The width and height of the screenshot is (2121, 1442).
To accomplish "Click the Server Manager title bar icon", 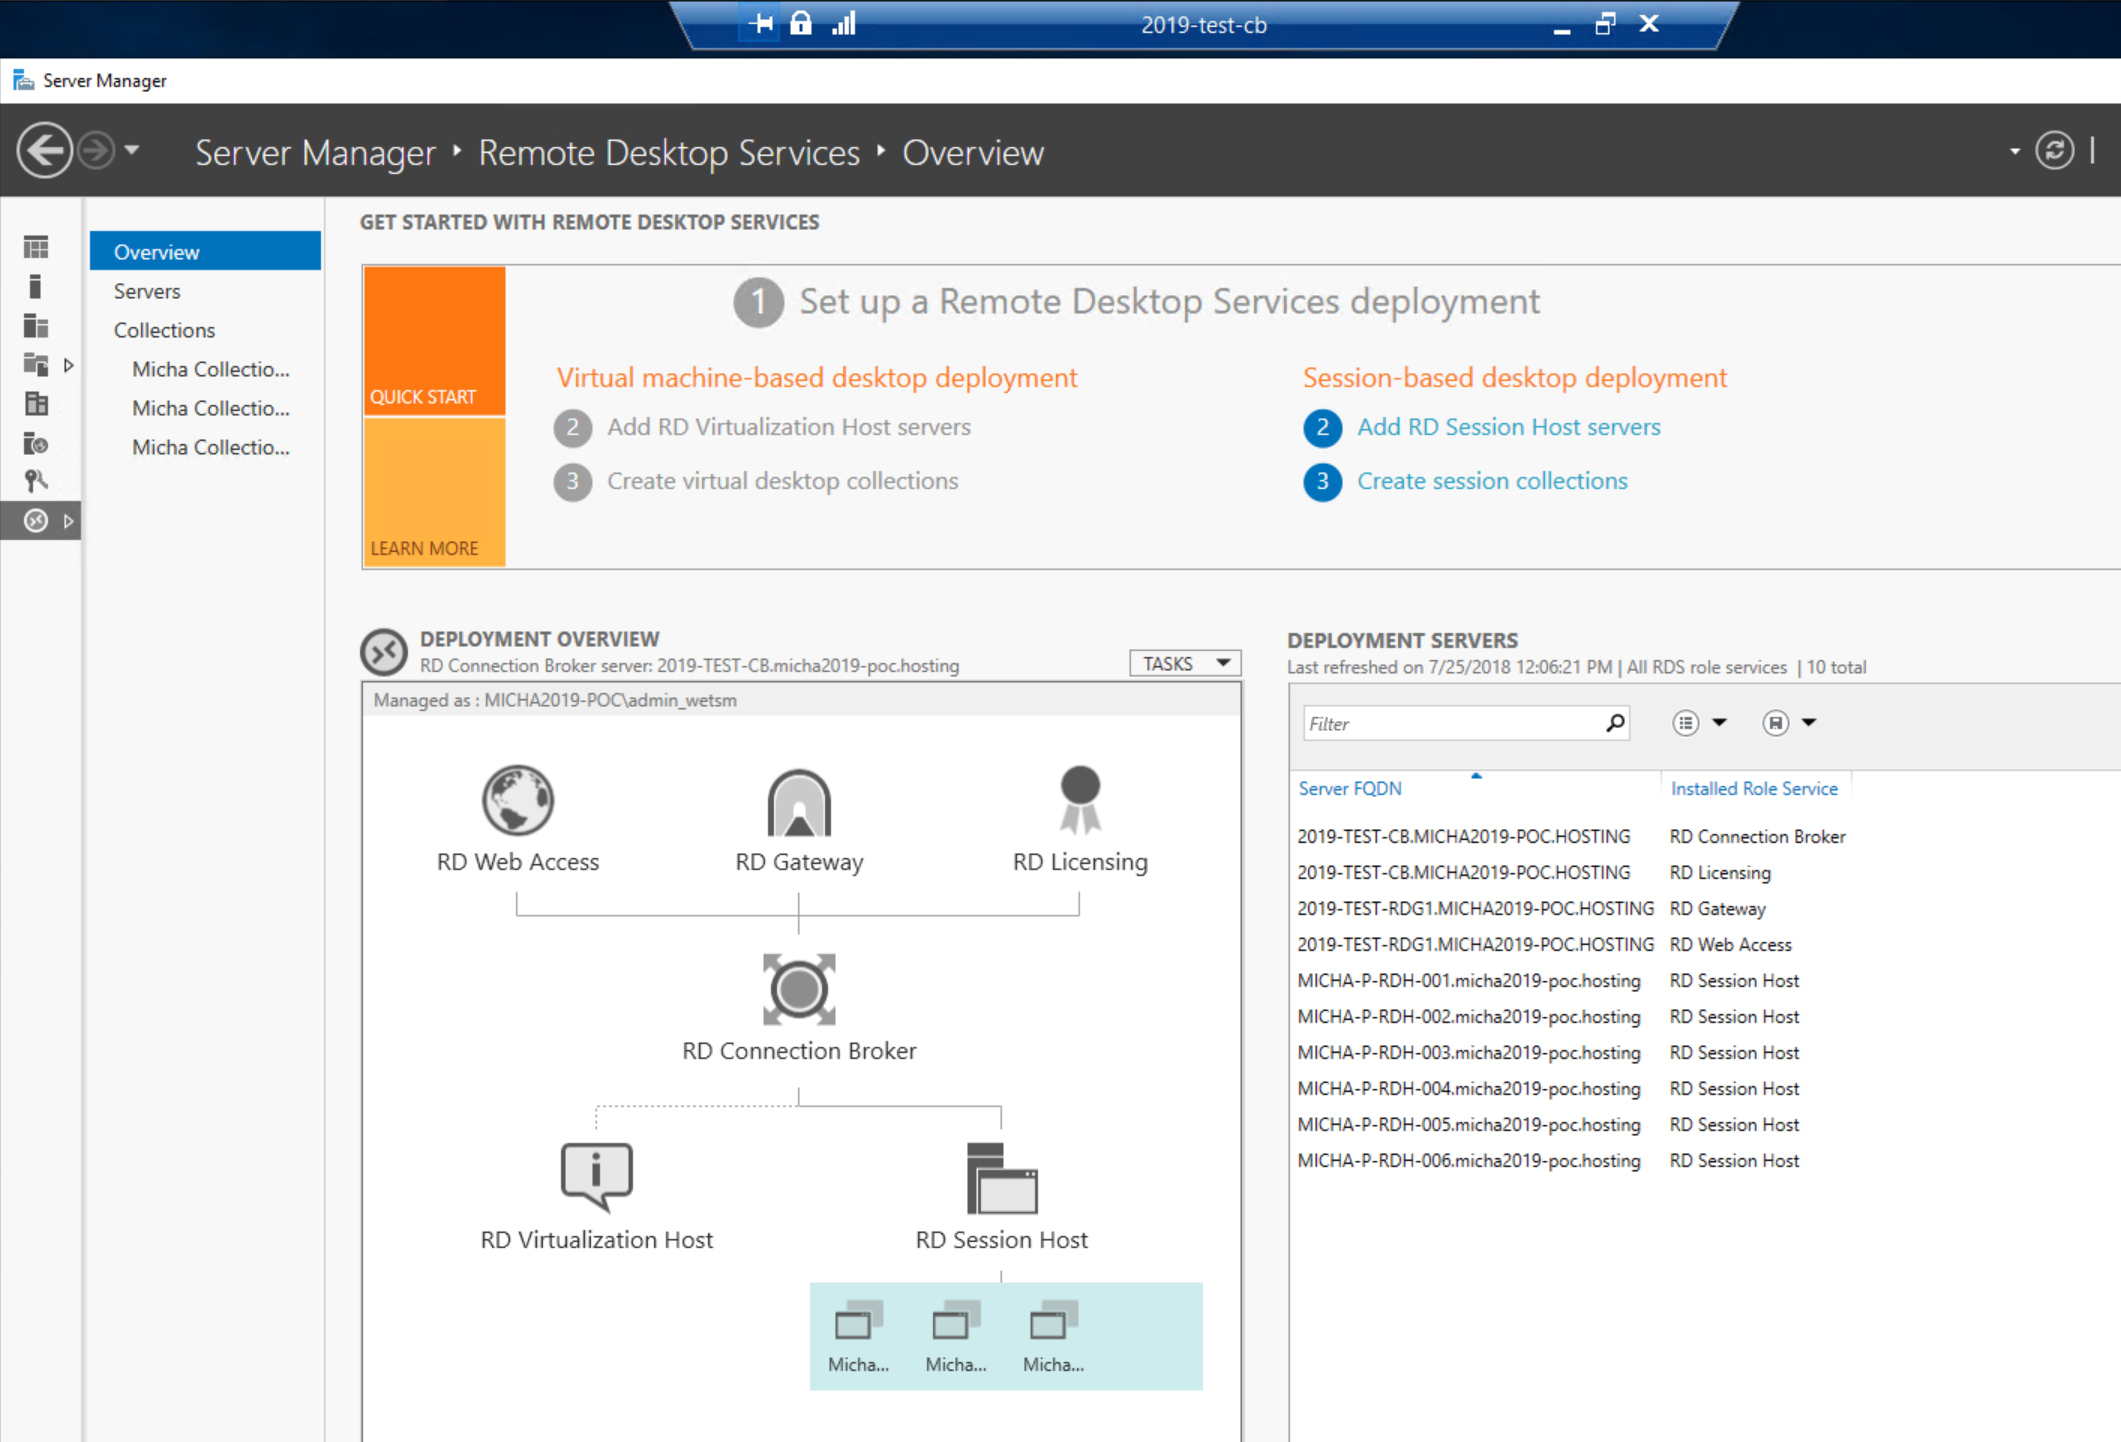I will point(23,80).
